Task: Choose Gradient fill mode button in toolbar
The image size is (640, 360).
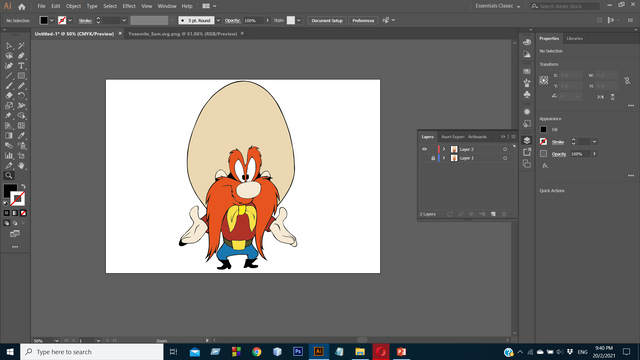Action: 15,213
